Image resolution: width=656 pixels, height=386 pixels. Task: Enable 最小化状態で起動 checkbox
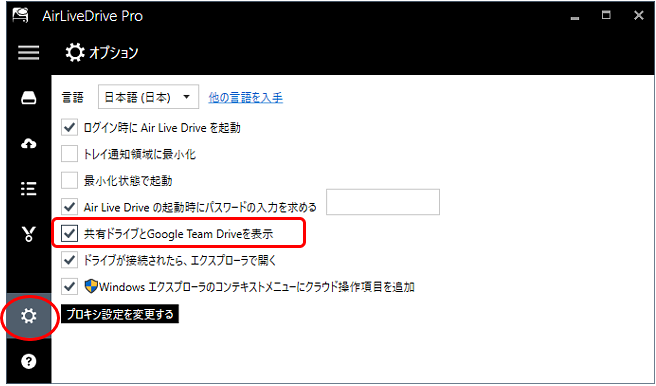point(69,181)
